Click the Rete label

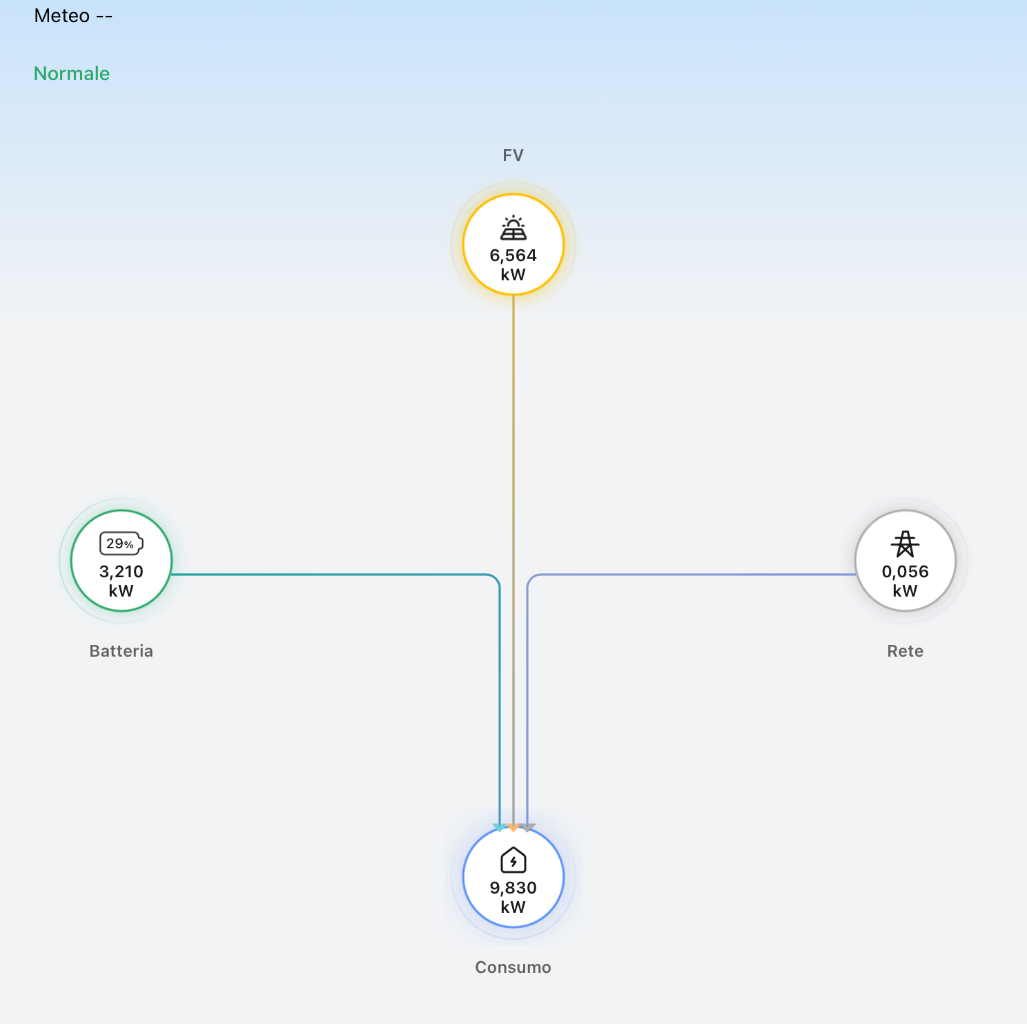click(x=905, y=651)
